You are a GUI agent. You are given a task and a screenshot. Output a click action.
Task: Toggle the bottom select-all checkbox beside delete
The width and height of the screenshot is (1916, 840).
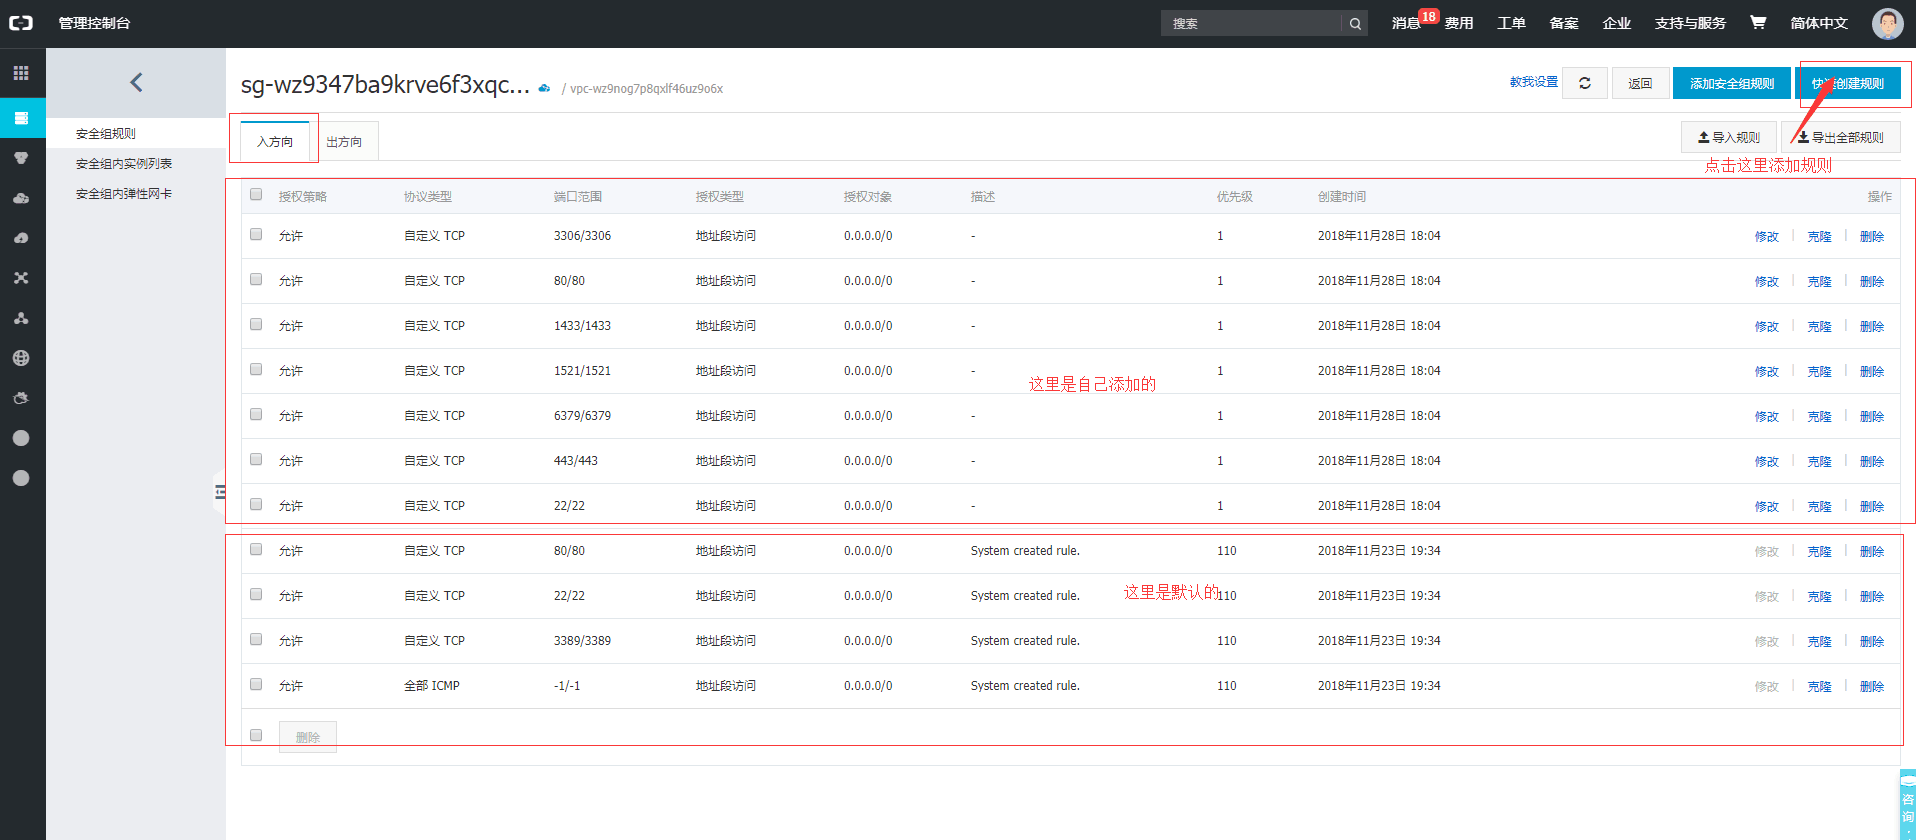(256, 736)
